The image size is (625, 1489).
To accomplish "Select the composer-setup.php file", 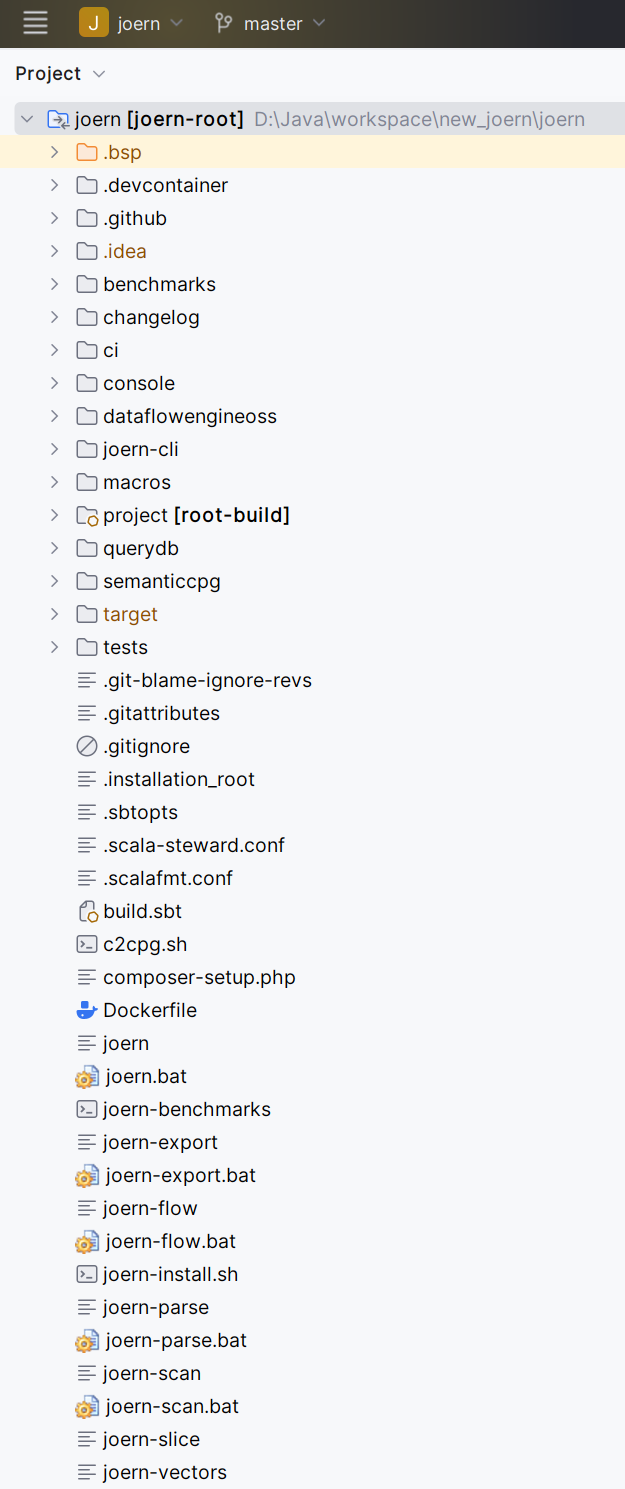I will coord(195,977).
